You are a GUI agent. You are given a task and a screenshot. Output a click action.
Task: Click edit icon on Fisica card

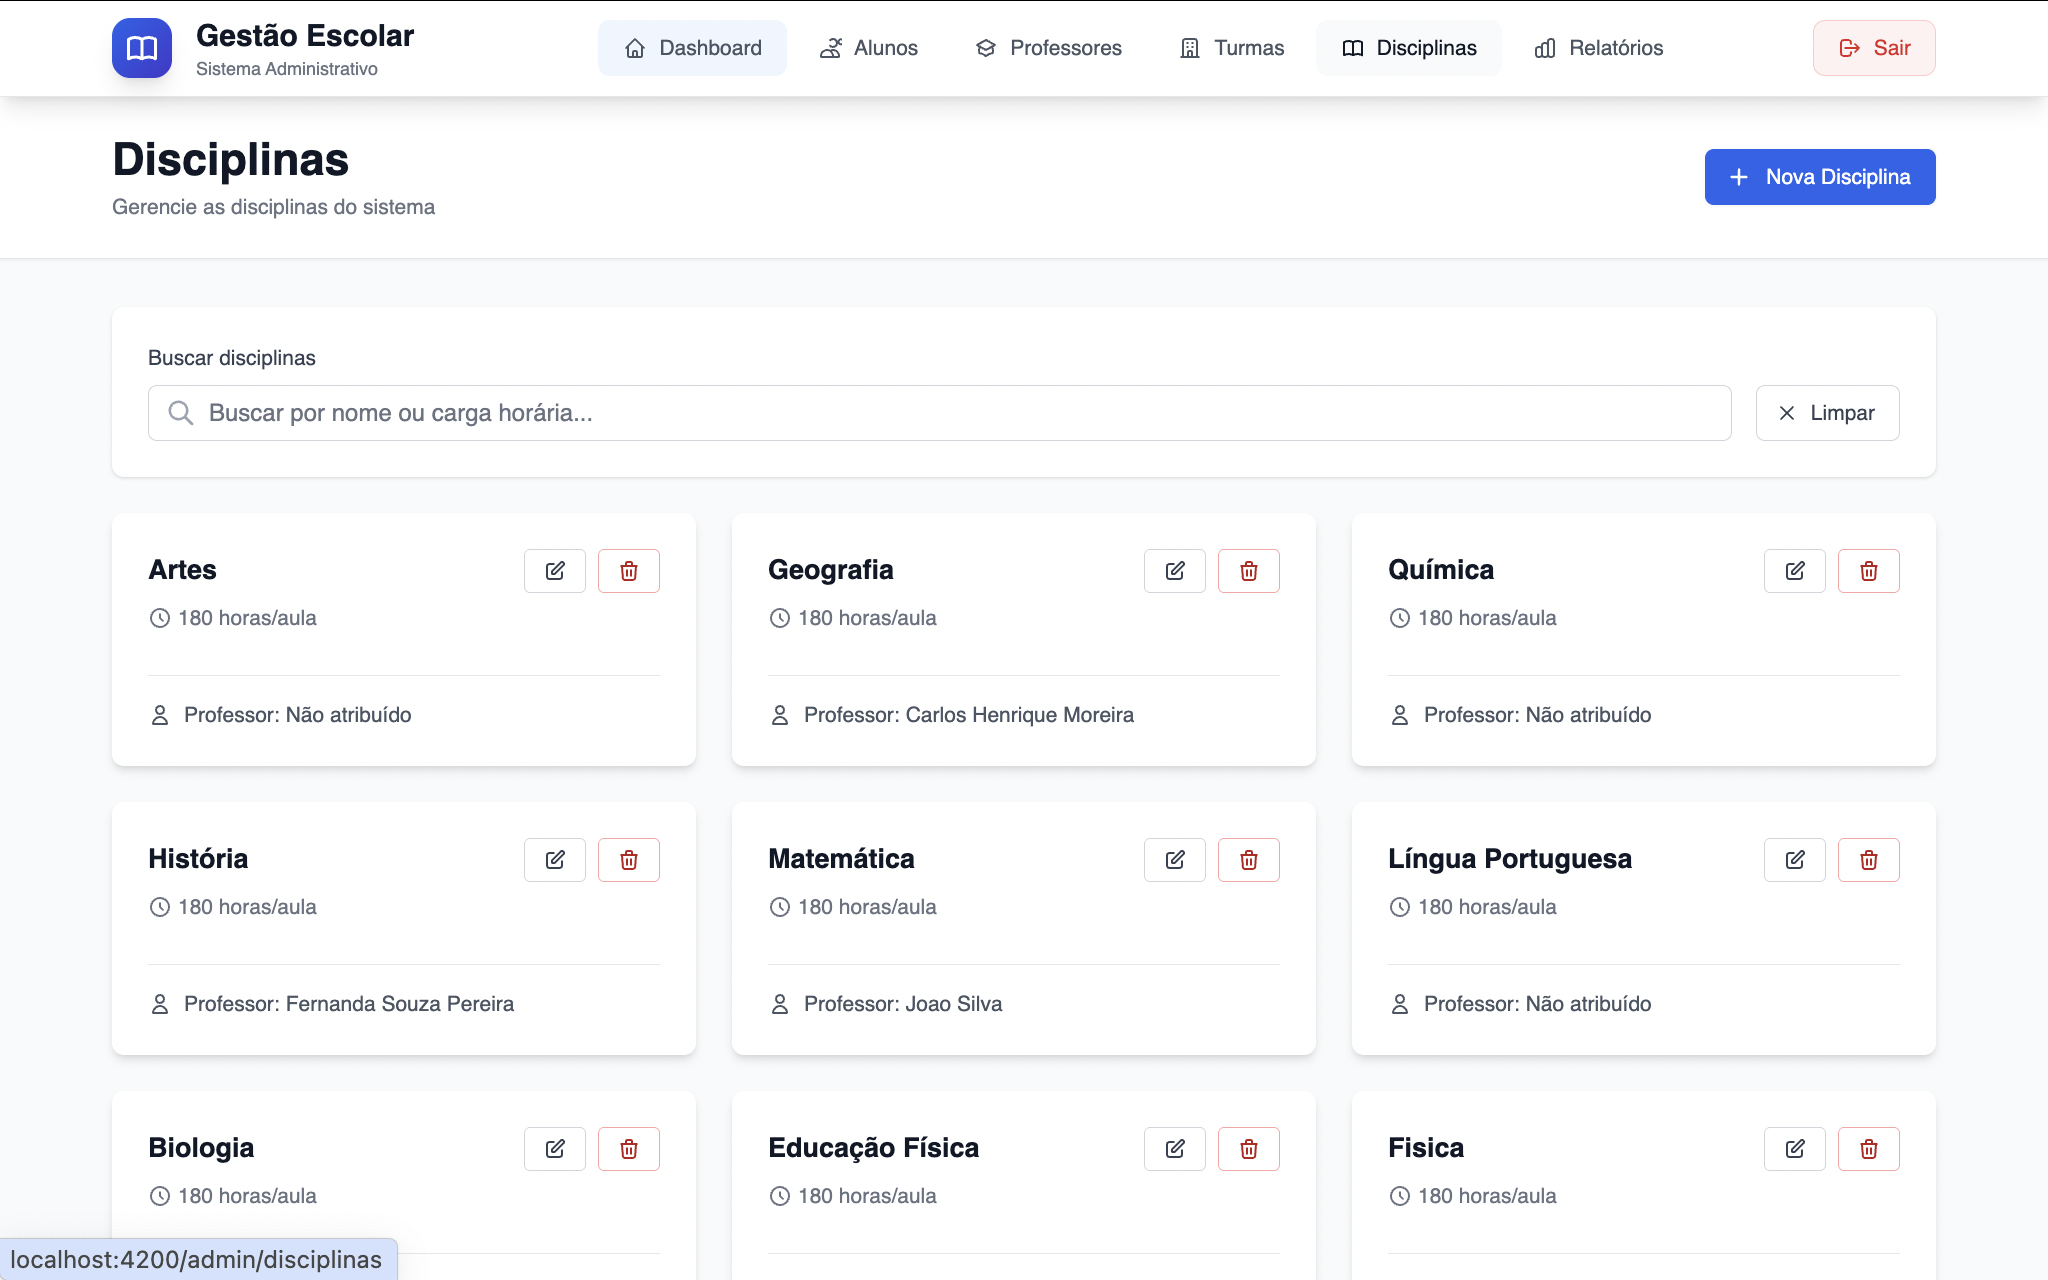(1794, 1149)
